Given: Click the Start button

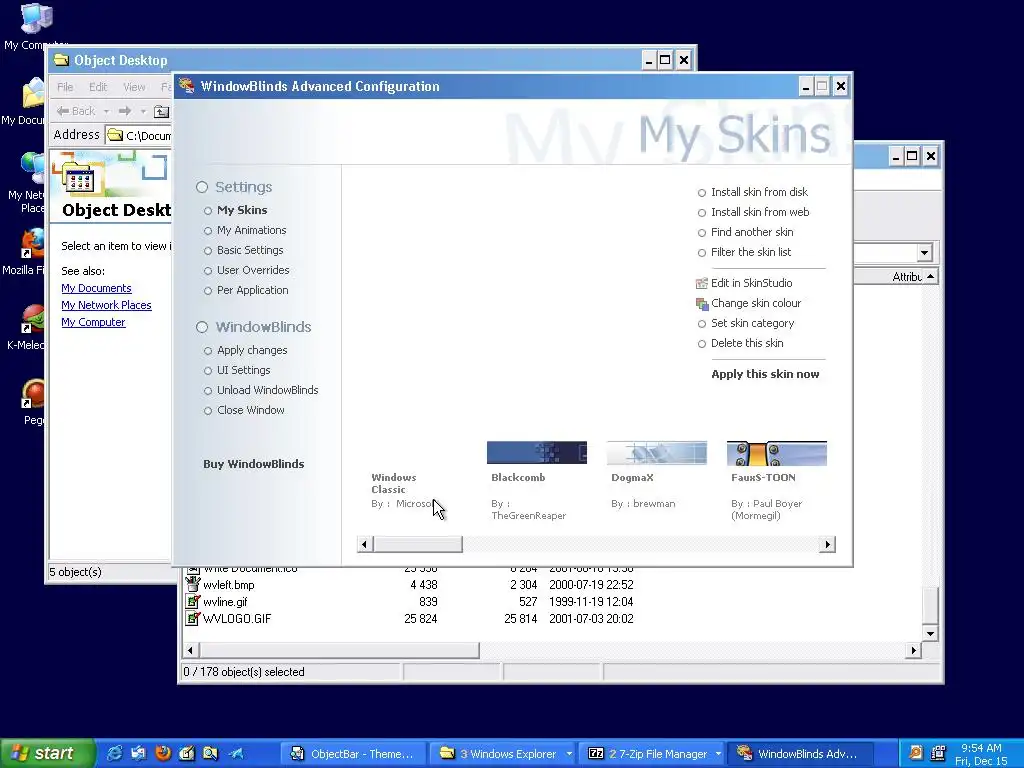Looking at the screenshot, I should pos(47,754).
